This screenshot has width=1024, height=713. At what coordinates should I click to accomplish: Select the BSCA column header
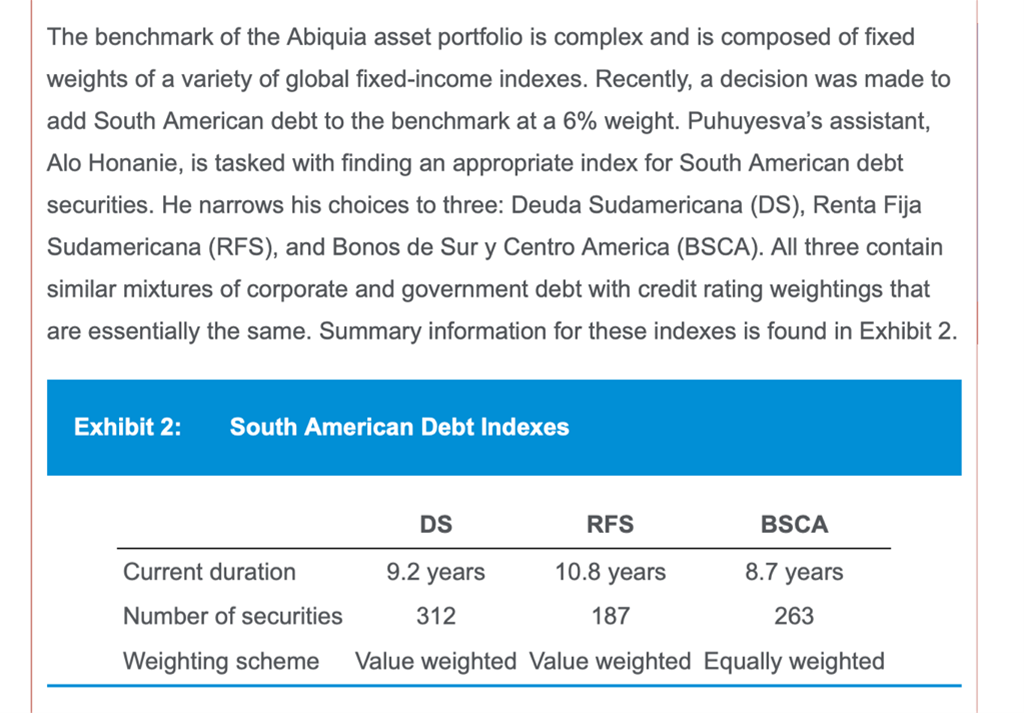point(794,524)
